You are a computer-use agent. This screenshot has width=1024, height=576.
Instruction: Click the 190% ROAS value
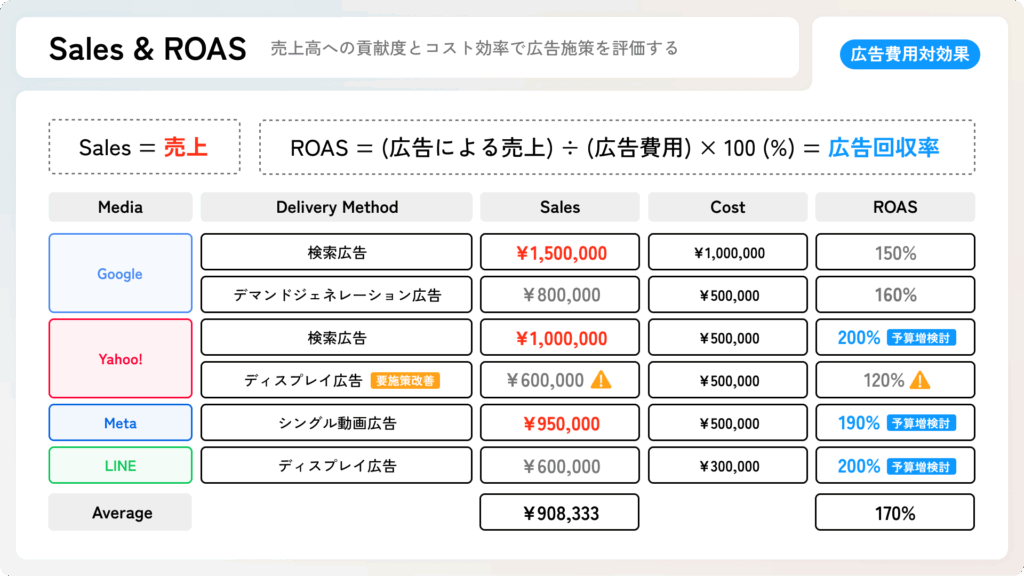tap(859, 423)
